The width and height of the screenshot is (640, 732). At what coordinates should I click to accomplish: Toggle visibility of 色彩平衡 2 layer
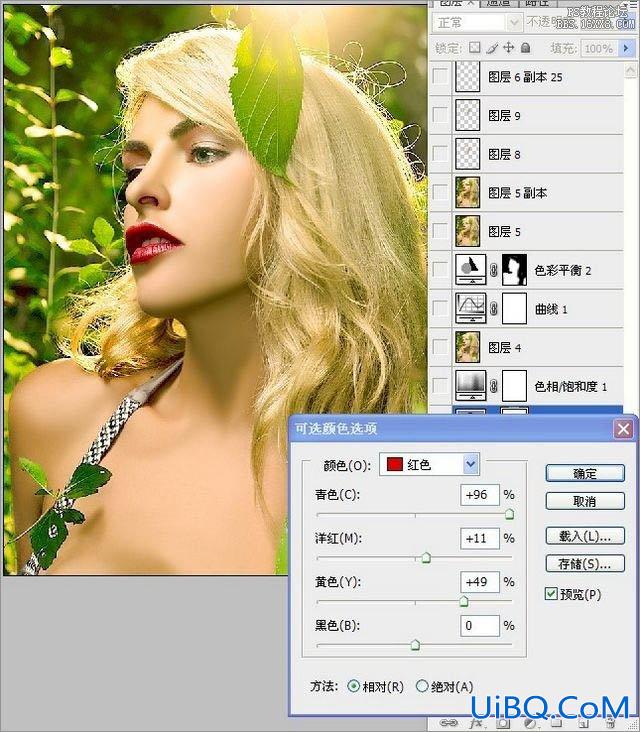coord(440,269)
